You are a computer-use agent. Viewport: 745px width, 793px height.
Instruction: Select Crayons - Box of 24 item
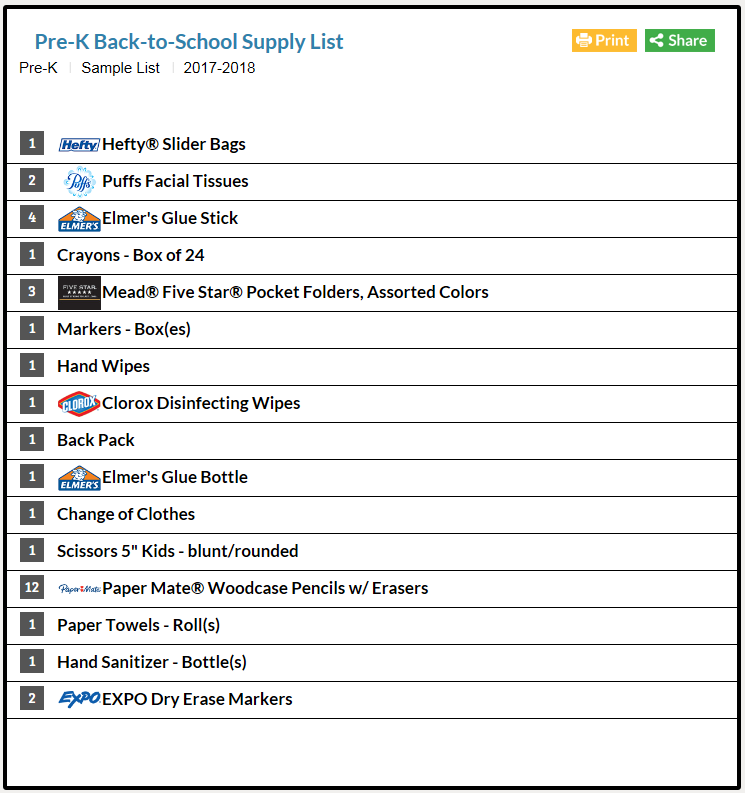coord(130,255)
